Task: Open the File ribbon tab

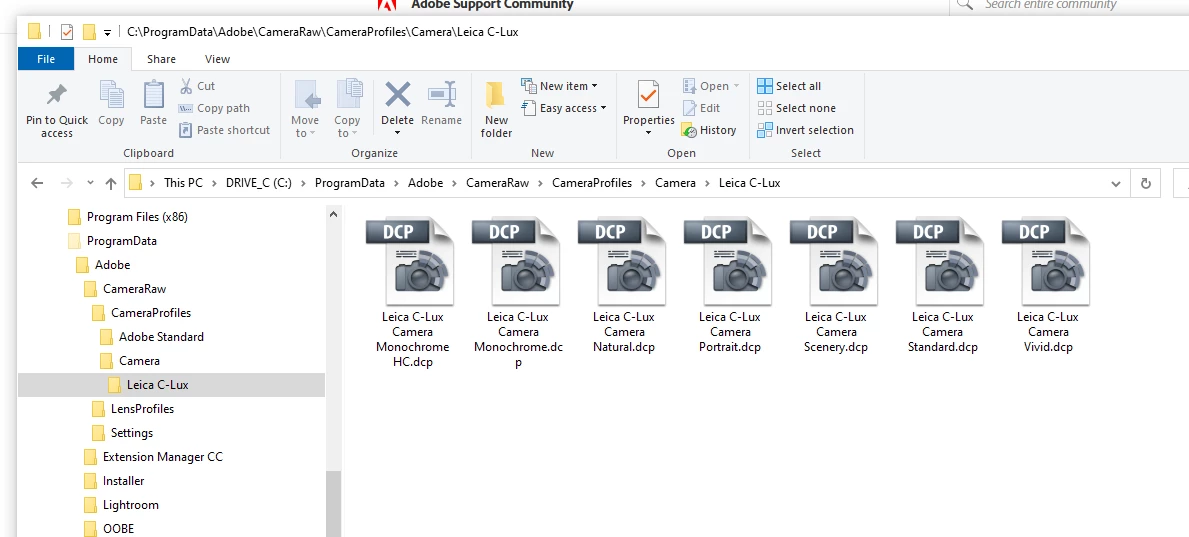Action: tap(45, 59)
